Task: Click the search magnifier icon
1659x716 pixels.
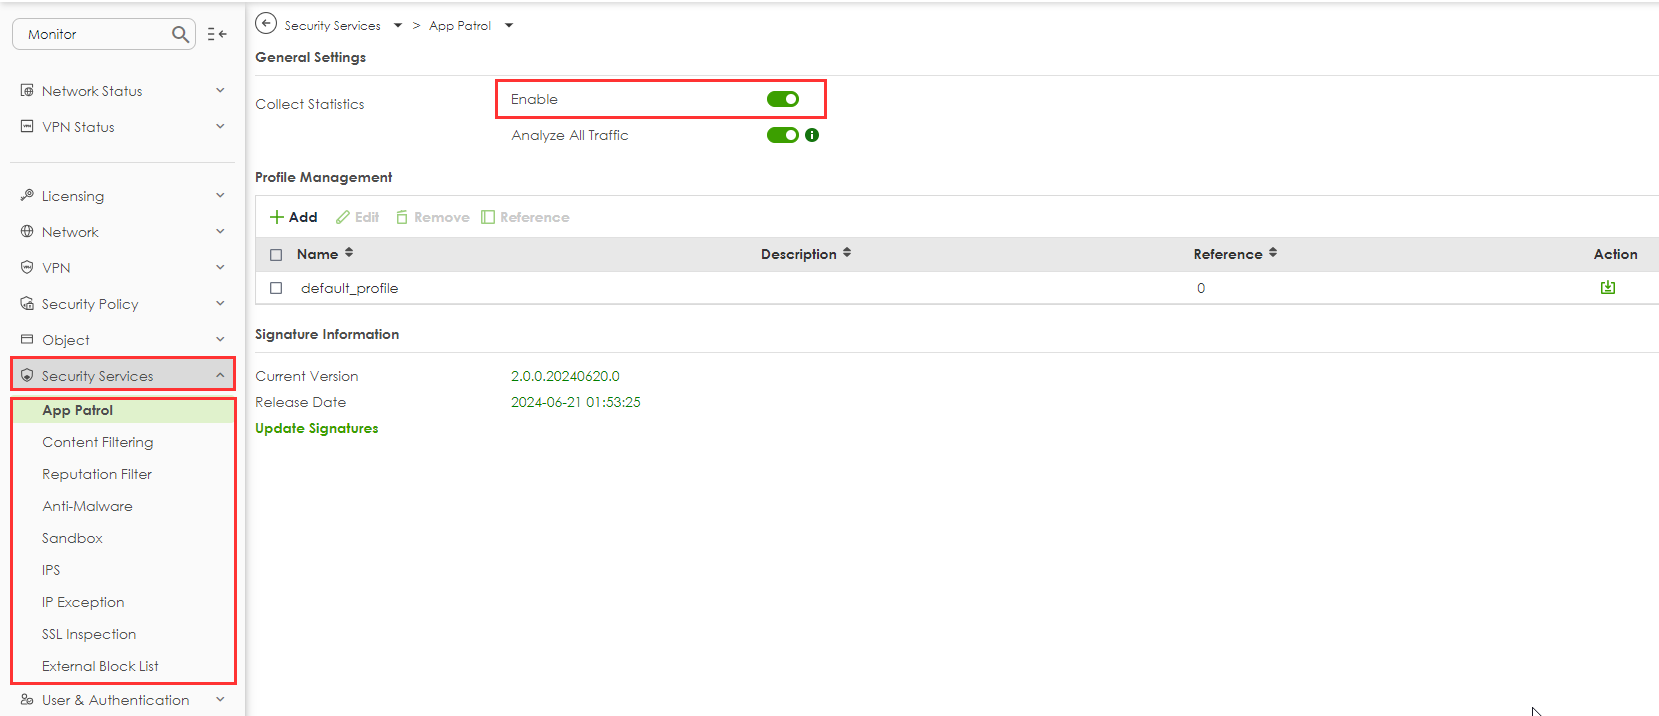Action: tap(180, 34)
